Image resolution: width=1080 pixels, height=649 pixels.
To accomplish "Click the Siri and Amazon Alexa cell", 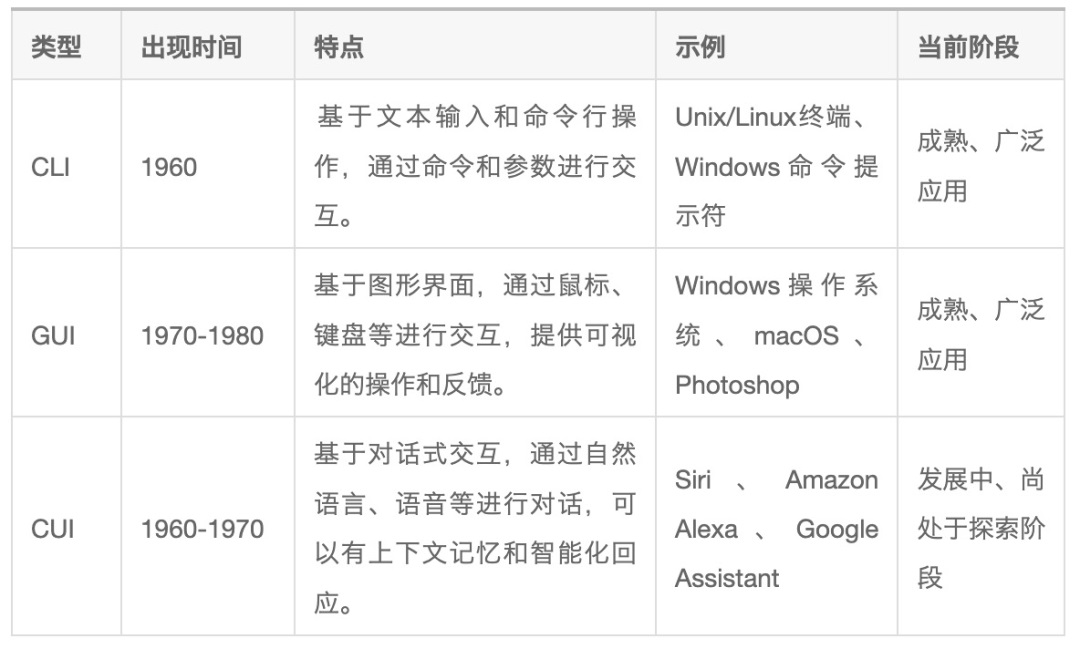I will [x=776, y=528].
